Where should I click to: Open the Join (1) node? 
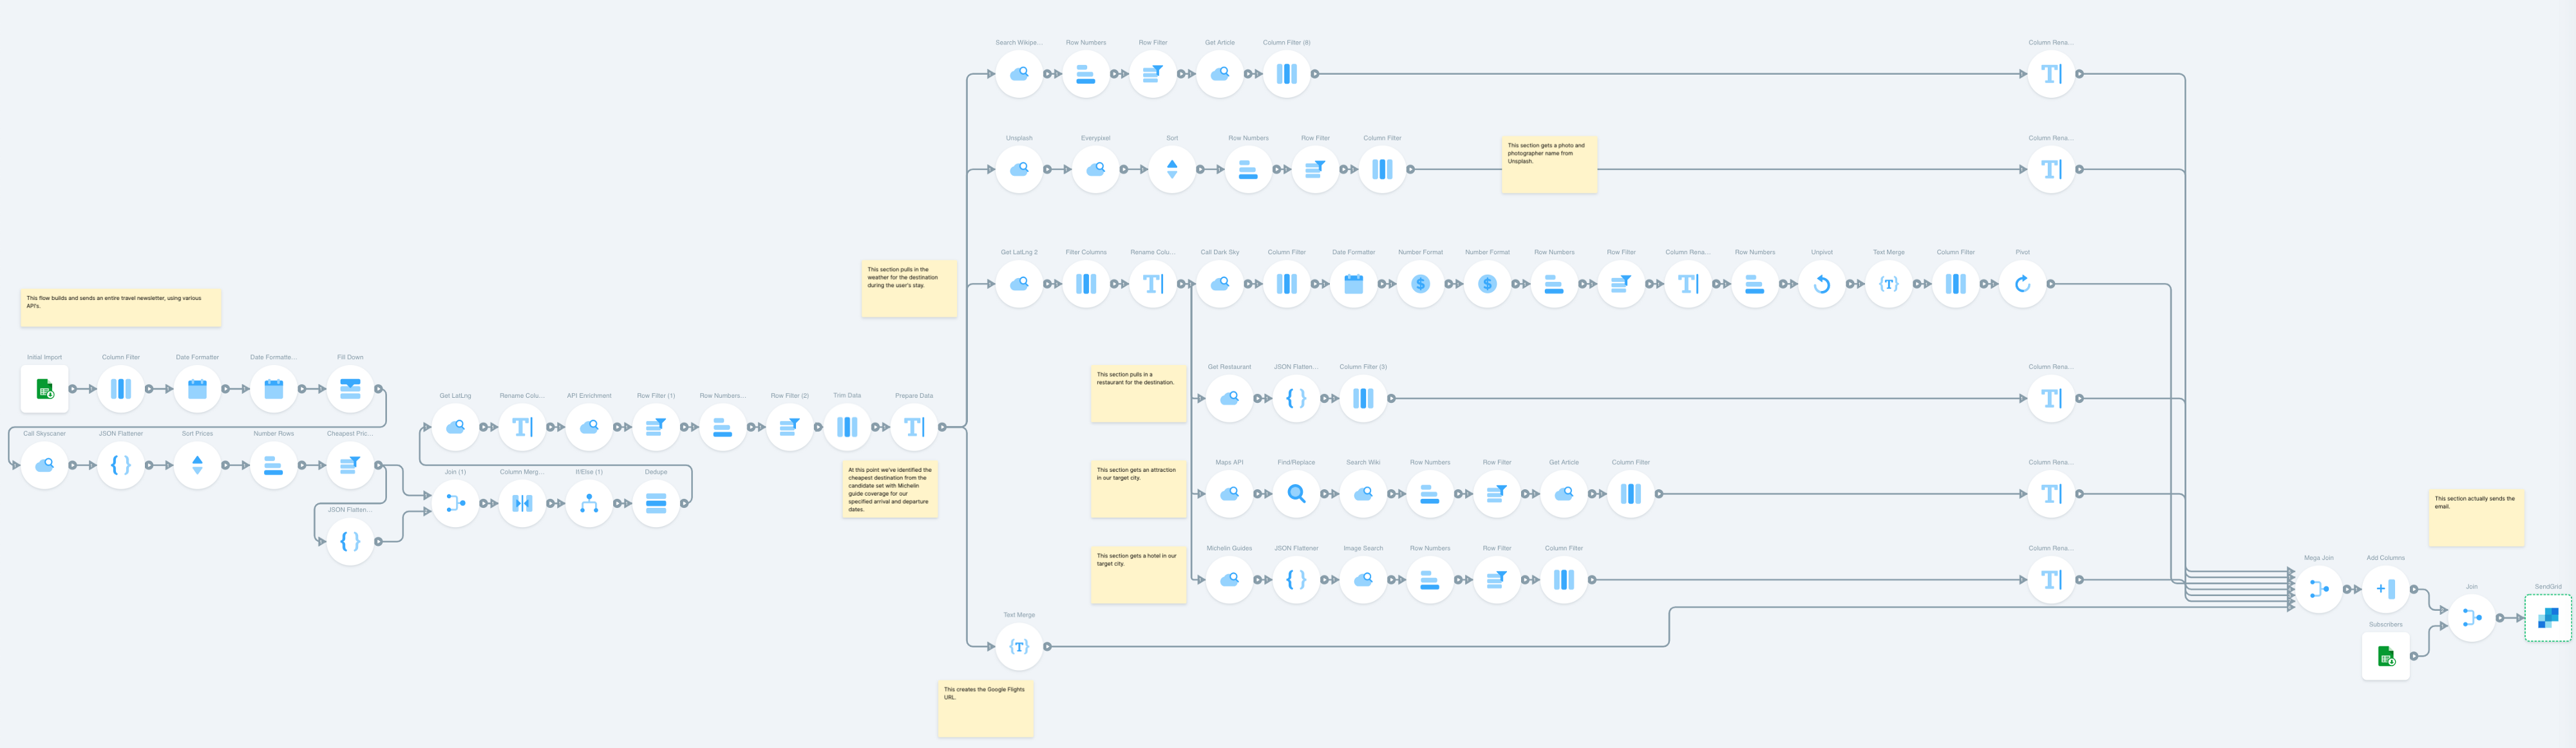pyautogui.click(x=455, y=503)
